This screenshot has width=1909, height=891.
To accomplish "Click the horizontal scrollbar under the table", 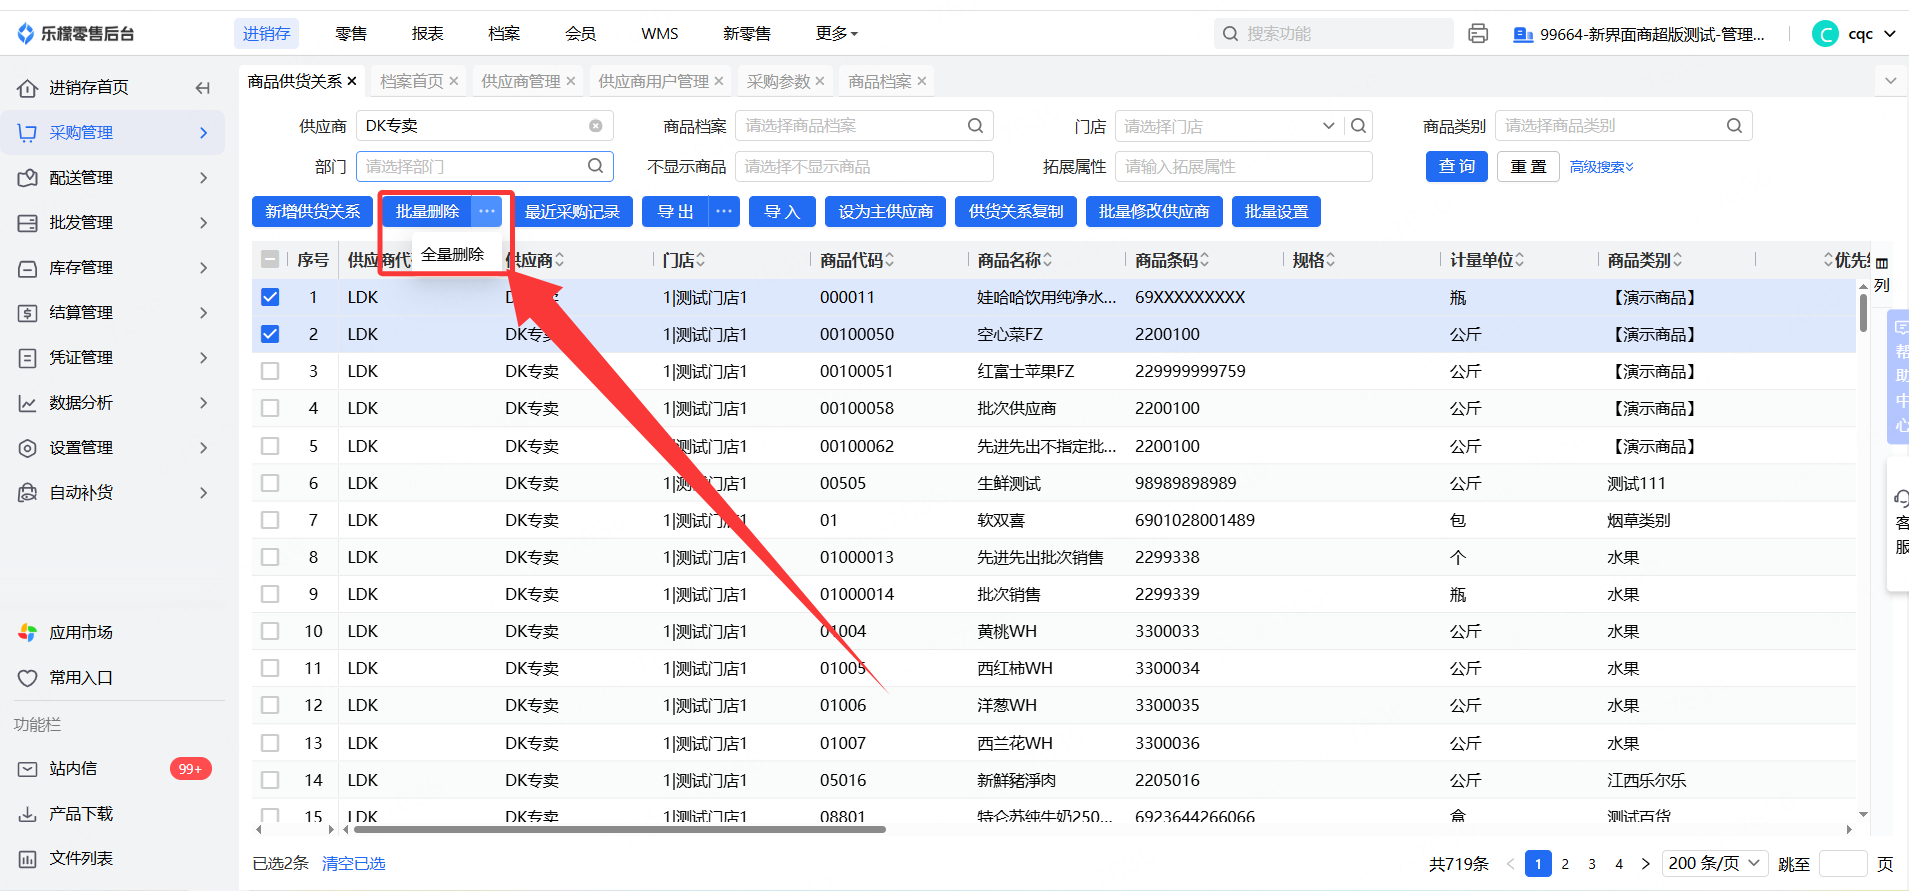I will pos(620,829).
